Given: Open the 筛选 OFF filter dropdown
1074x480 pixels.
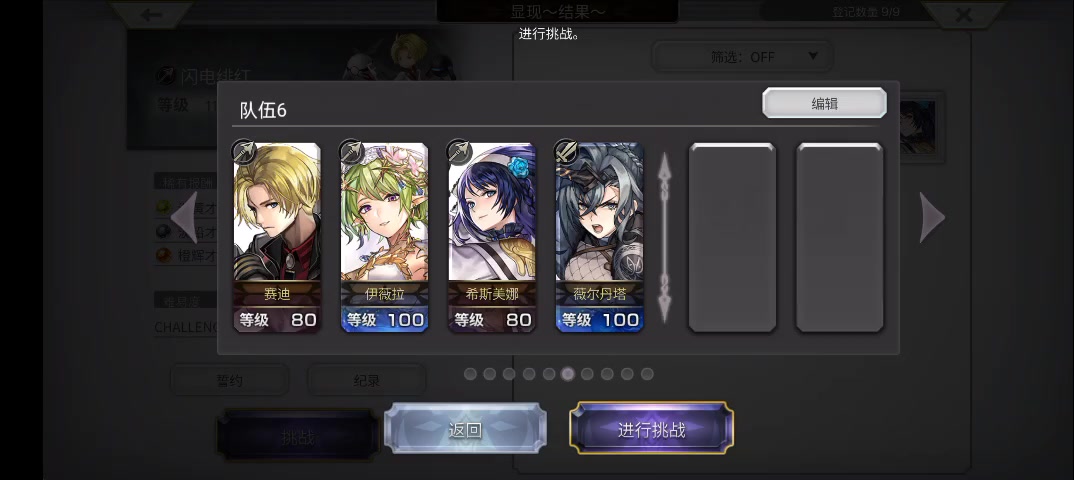Looking at the screenshot, I should (742, 57).
